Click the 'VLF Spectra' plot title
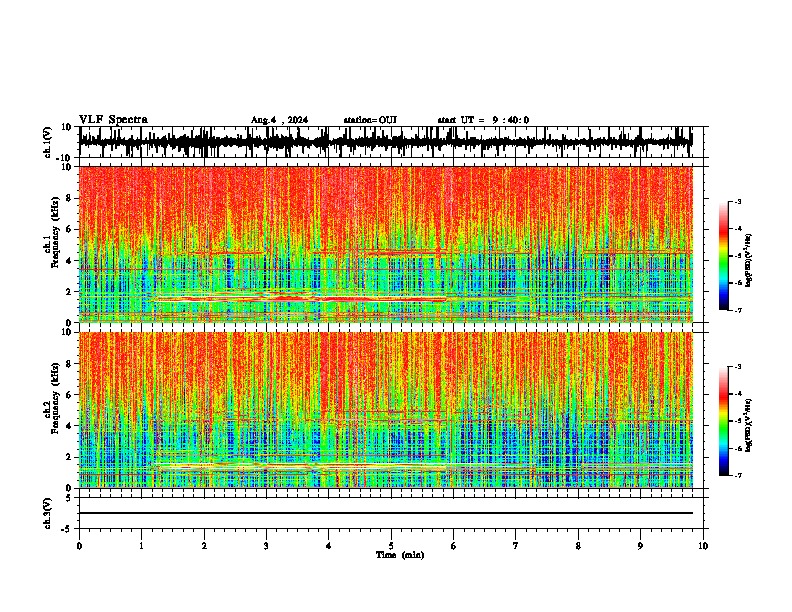 (x=113, y=119)
